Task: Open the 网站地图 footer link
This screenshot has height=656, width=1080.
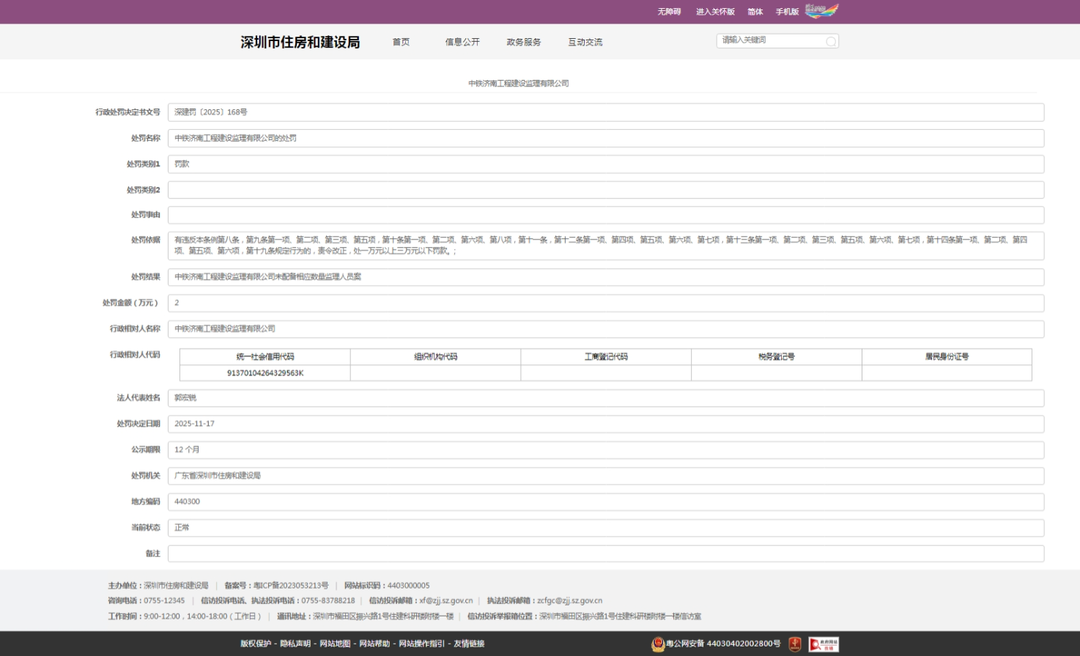Action: (335, 644)
